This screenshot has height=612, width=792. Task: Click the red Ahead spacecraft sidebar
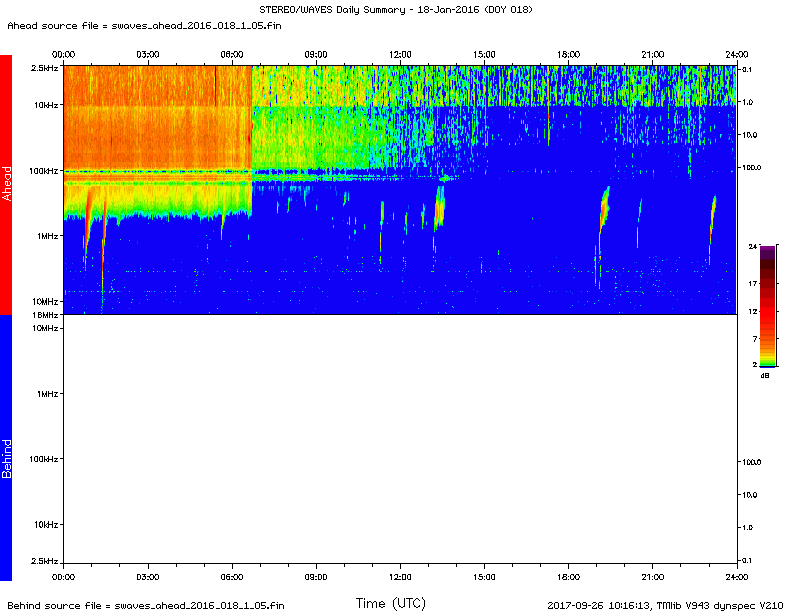click(6, 184)
